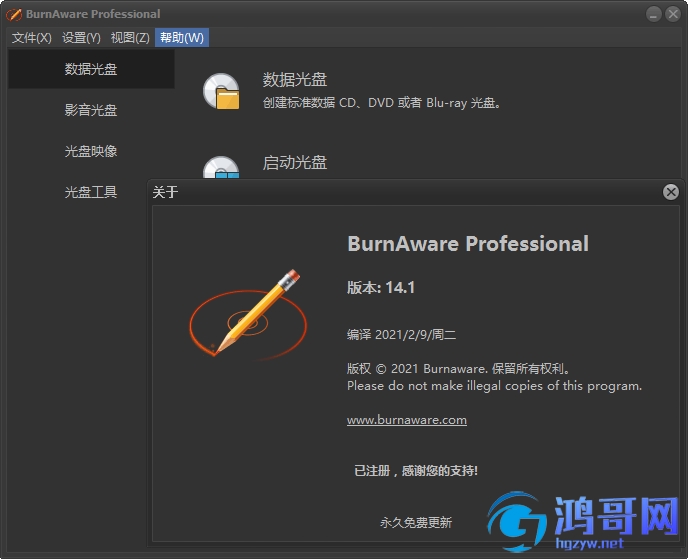The height and width of the screenshot is (559, 688).
Task: Click the BurnAware pencil disc logo
Action: tap(248, 313)
